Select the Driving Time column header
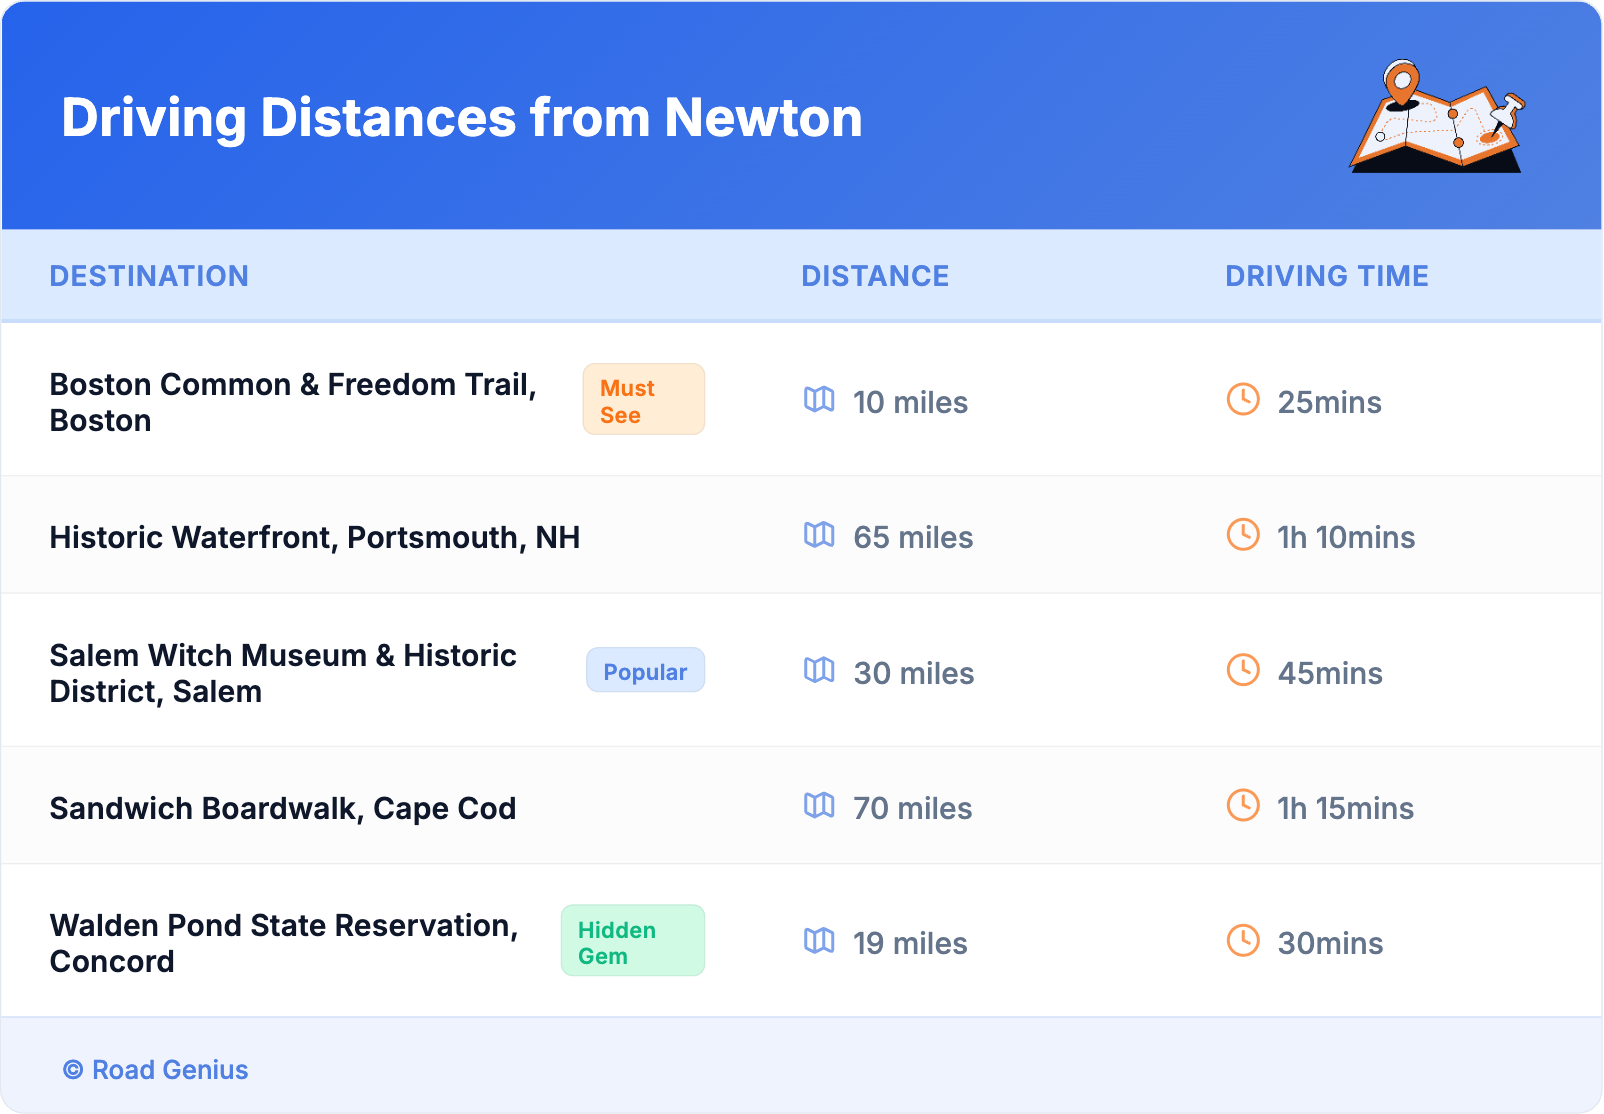 pyautogui.click(x=1327, y=276)
